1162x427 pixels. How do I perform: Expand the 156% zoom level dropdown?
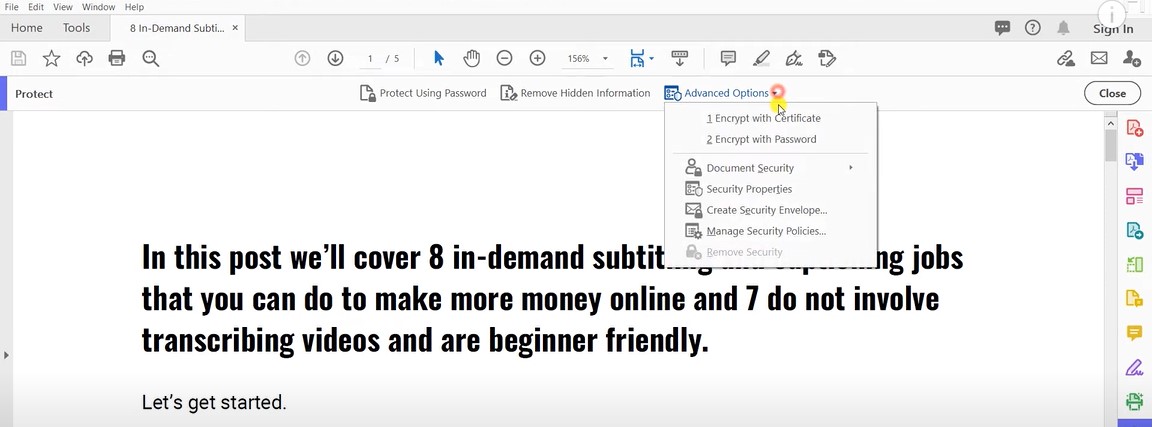click(x=605, y=59)
